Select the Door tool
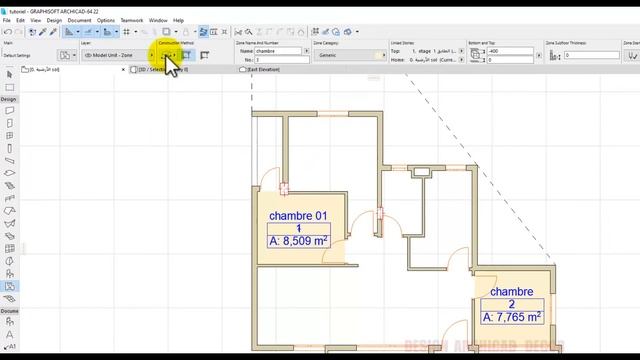Image resolution: width=640 pixels, height=360 pixels. coord(9,123)
